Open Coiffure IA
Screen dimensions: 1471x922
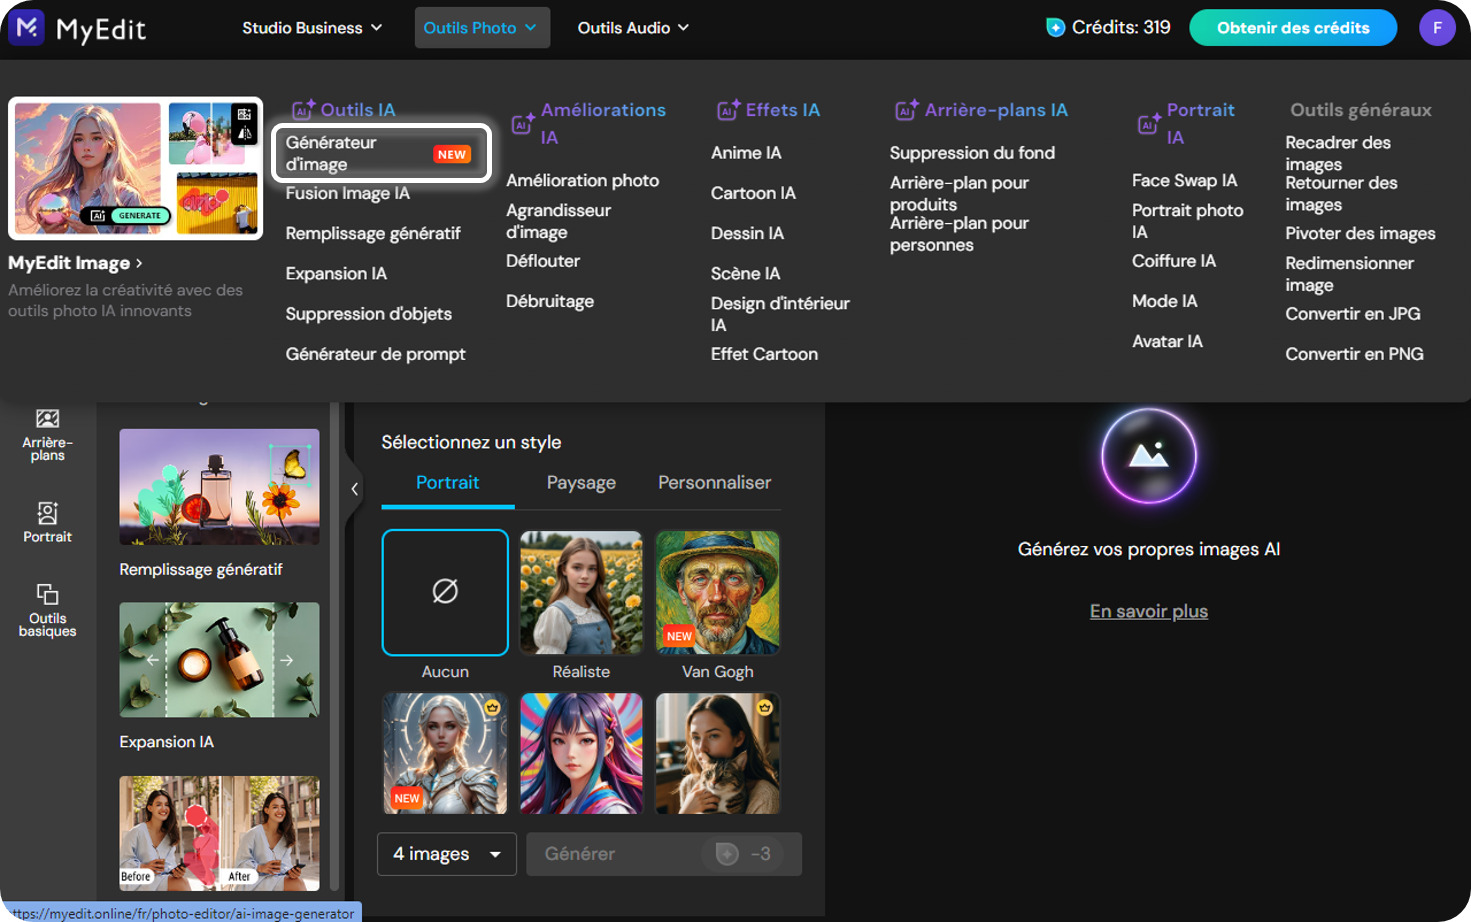1174,261
